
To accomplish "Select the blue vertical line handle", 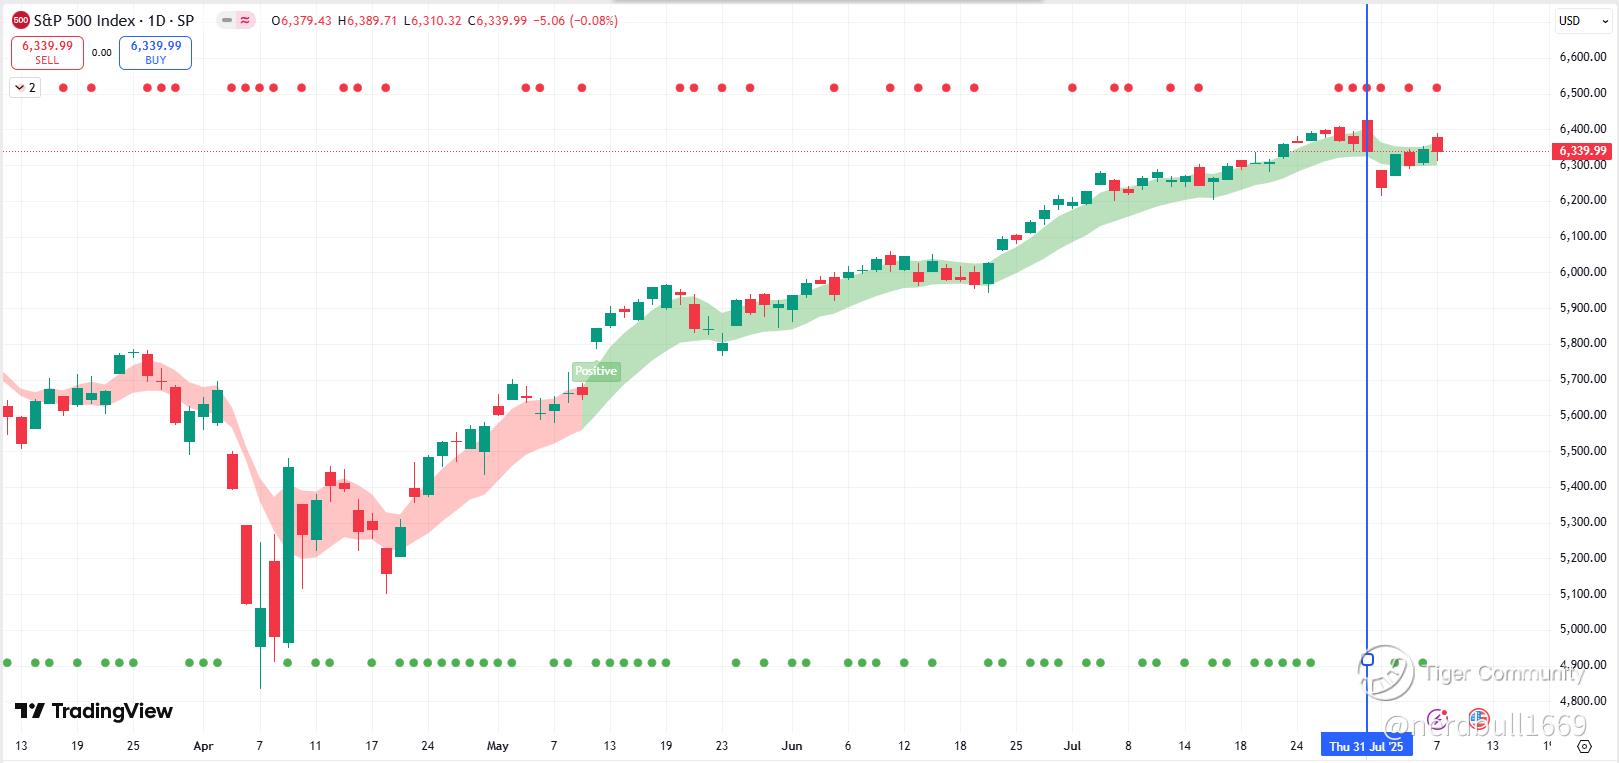I will click(x=1368, y=659).
